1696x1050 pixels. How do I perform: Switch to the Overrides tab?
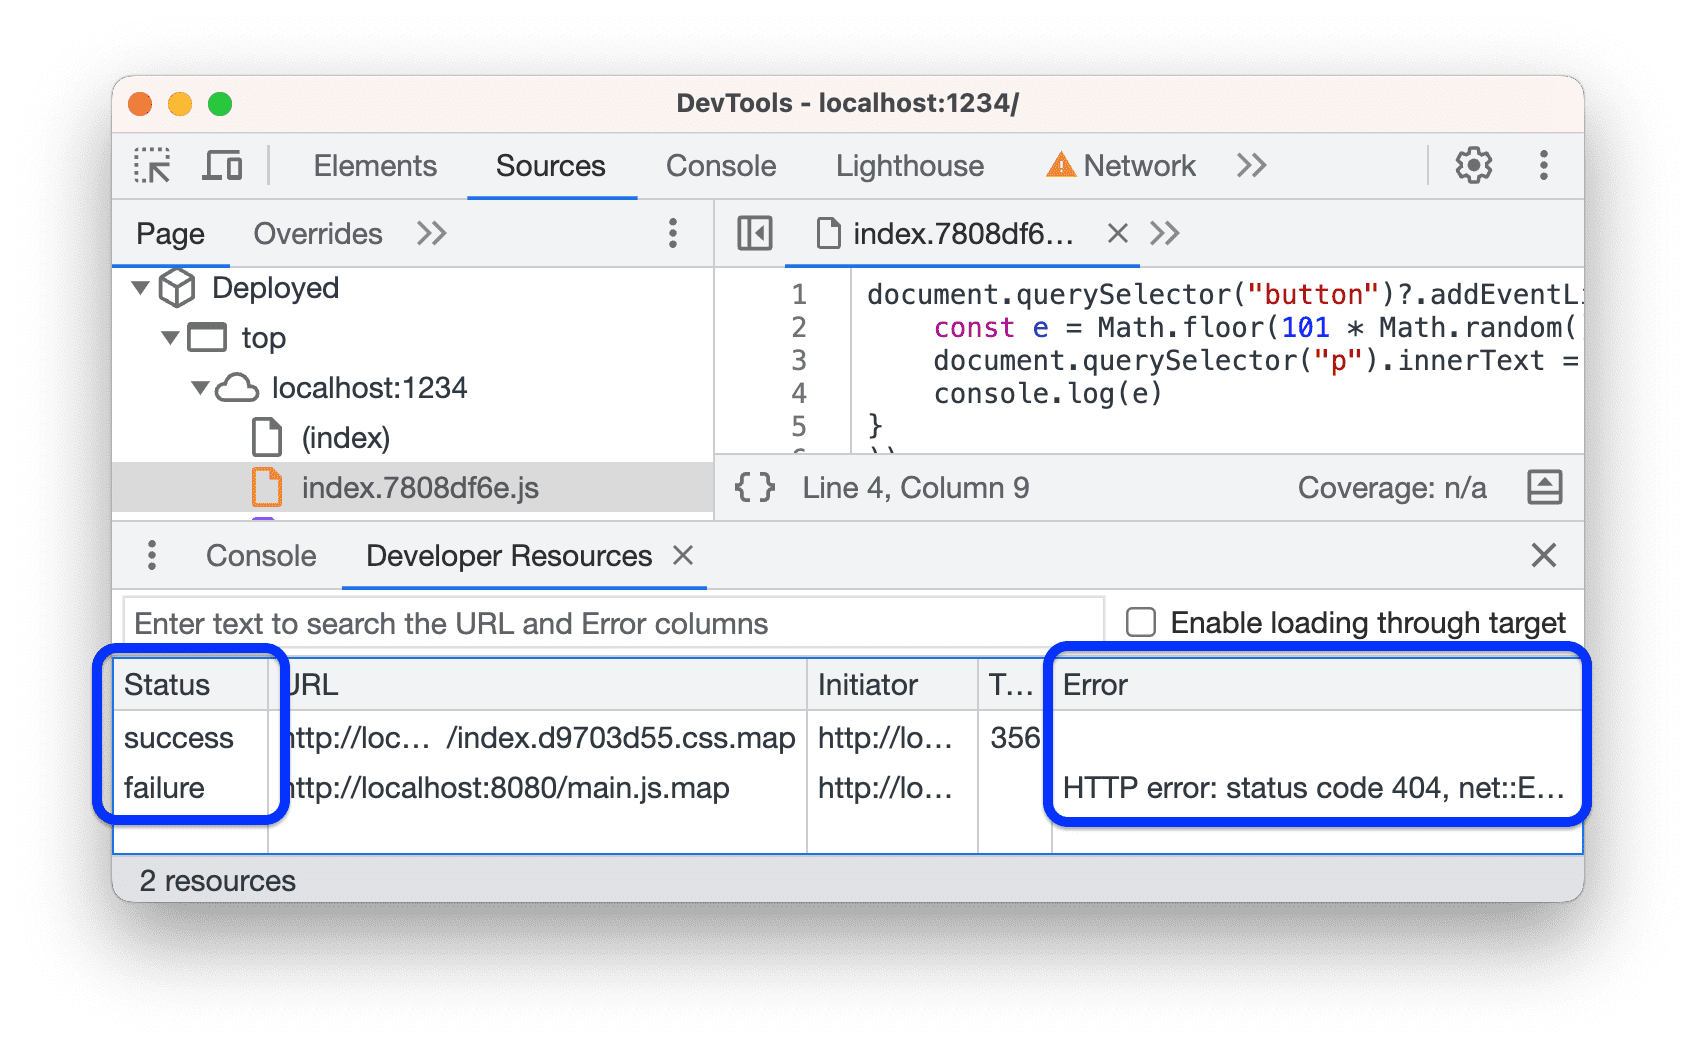[x=317, y=234]
